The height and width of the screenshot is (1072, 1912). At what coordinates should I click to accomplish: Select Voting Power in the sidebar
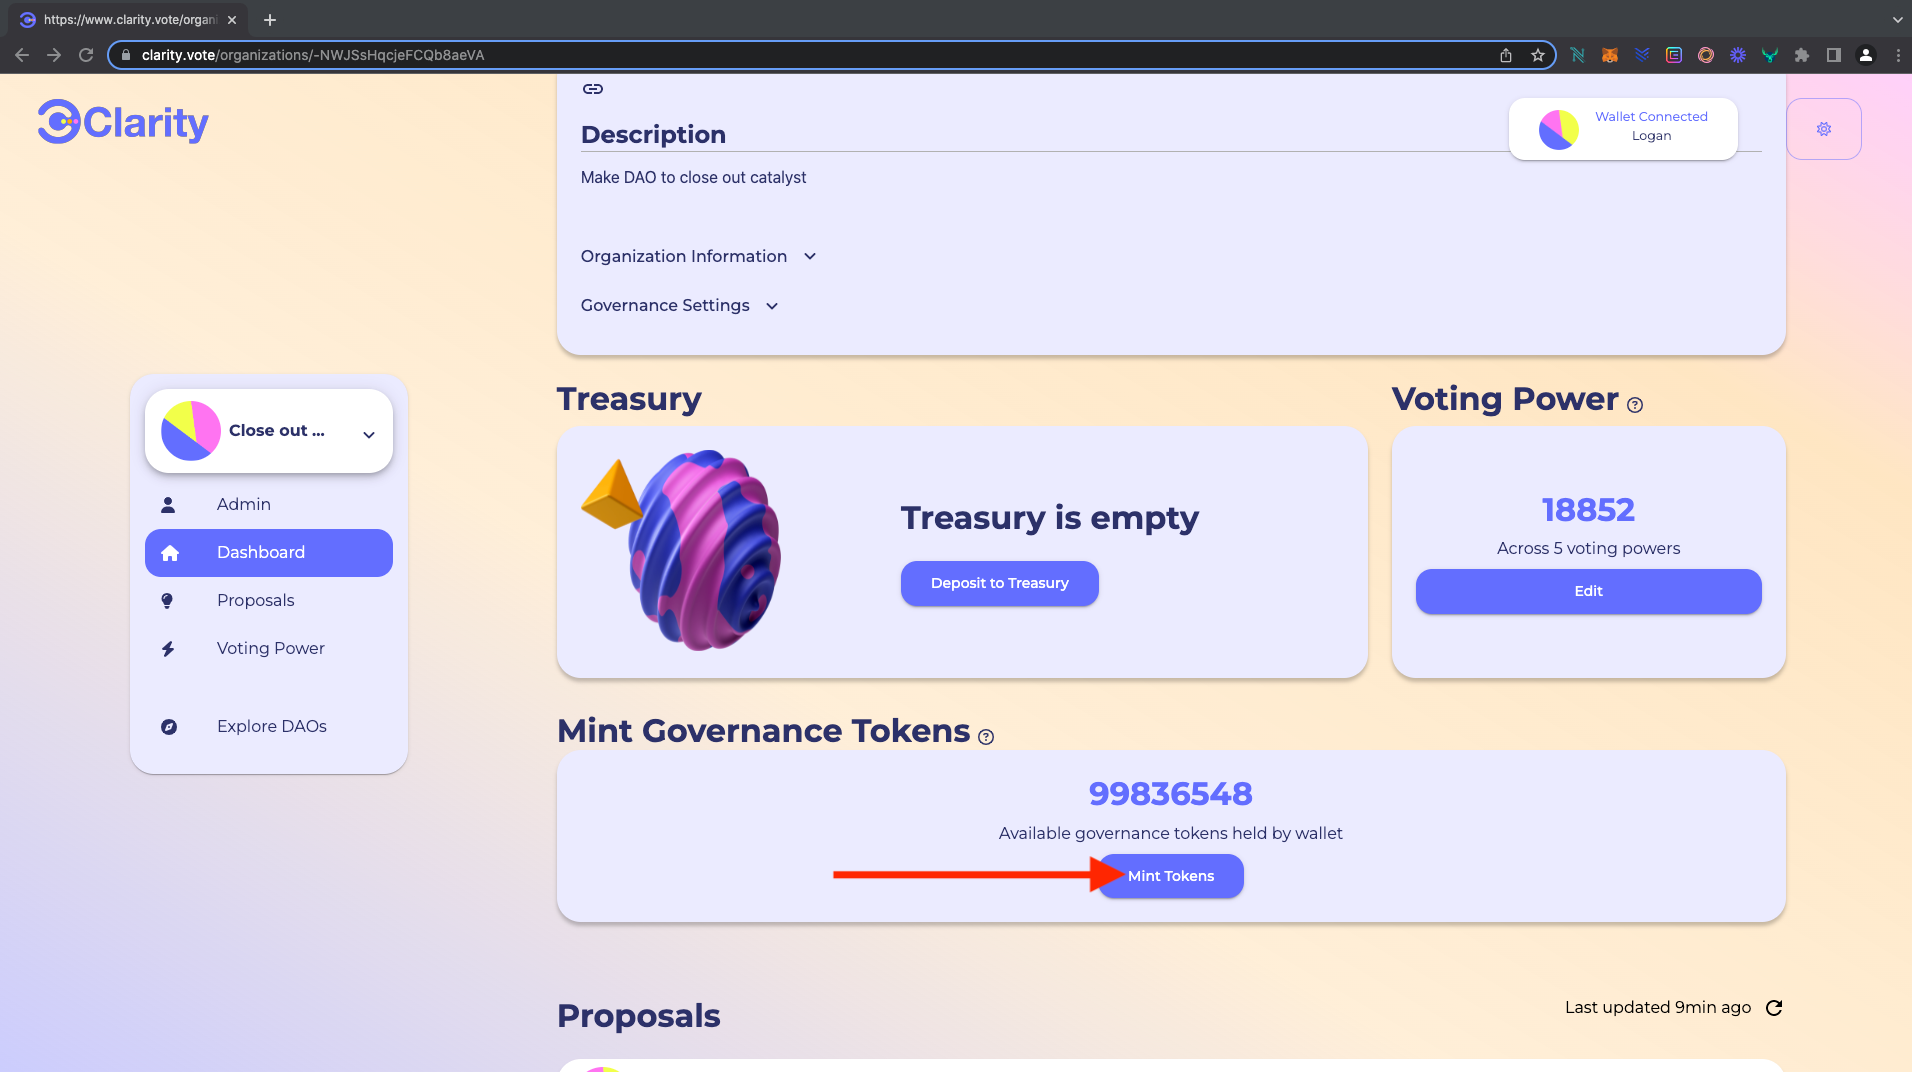[270, 648]
